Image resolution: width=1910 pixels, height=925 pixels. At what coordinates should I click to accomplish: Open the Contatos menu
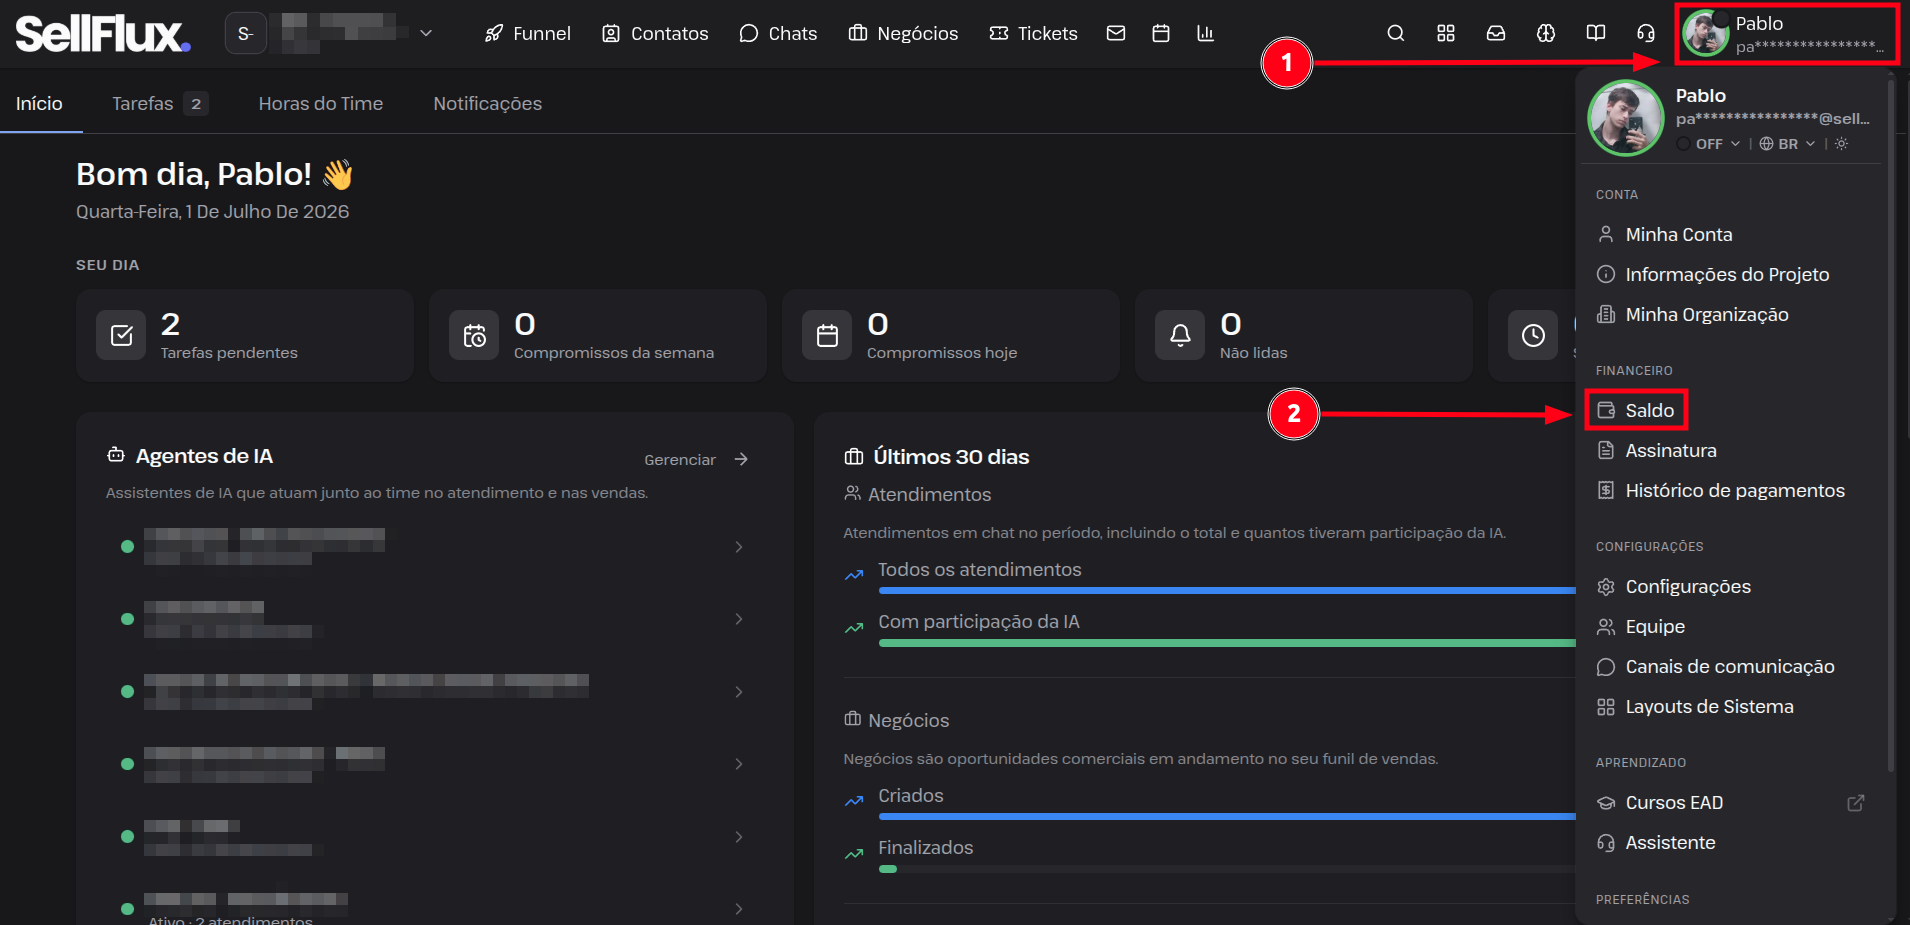pyautogui.click(x=655, y=34)
